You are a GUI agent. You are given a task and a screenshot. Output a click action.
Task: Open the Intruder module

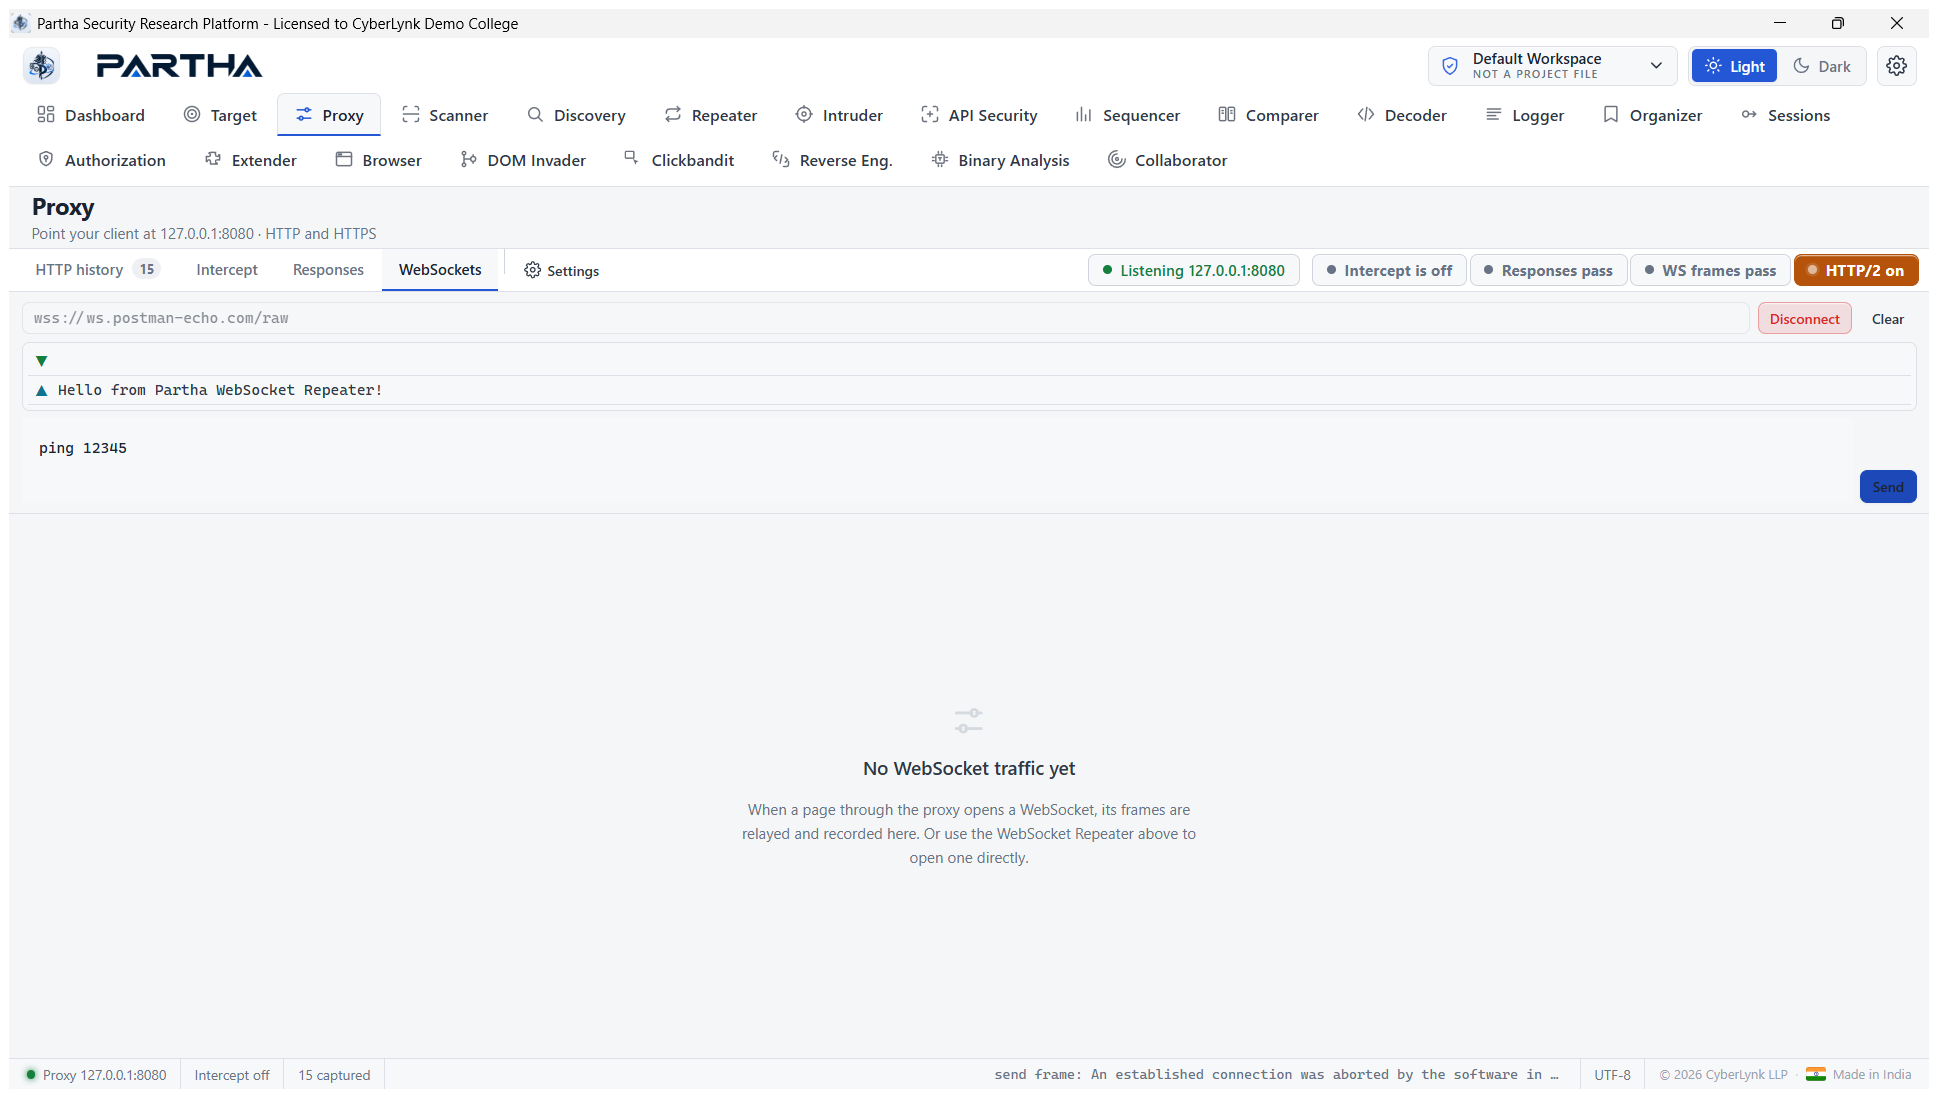(x=839, y=115)
